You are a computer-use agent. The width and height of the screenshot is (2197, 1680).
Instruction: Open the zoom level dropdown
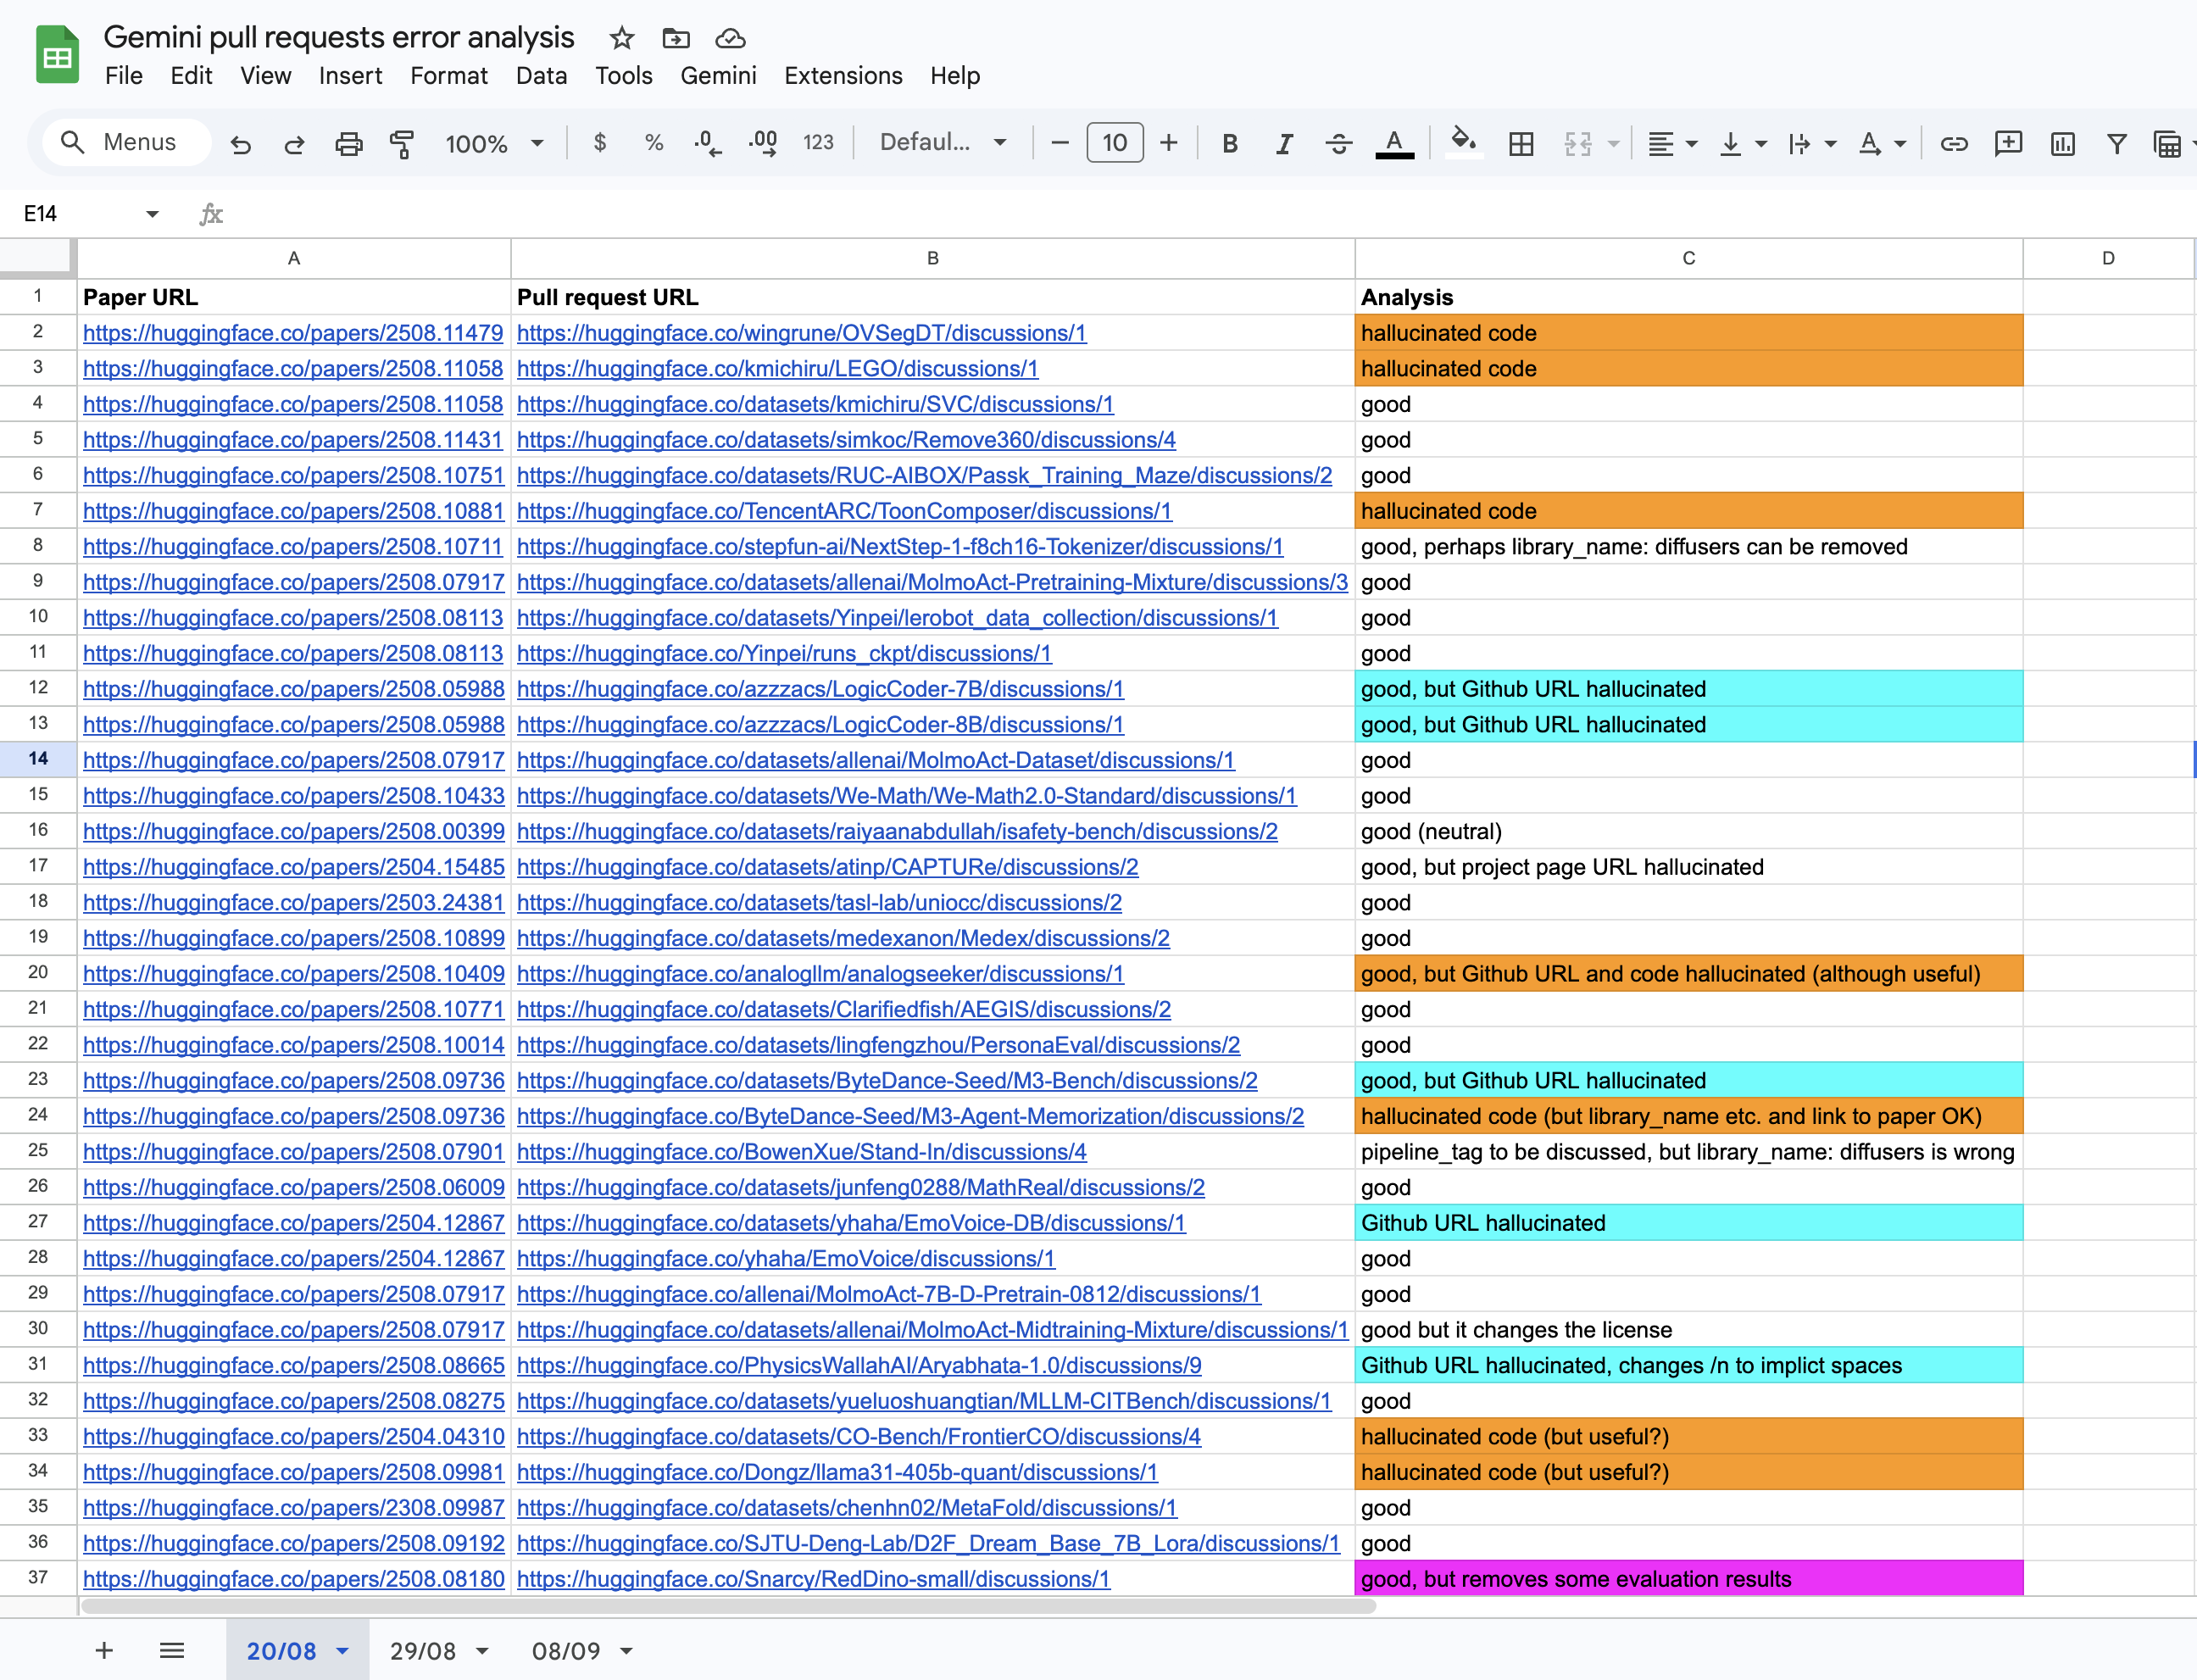pos(494,144)
